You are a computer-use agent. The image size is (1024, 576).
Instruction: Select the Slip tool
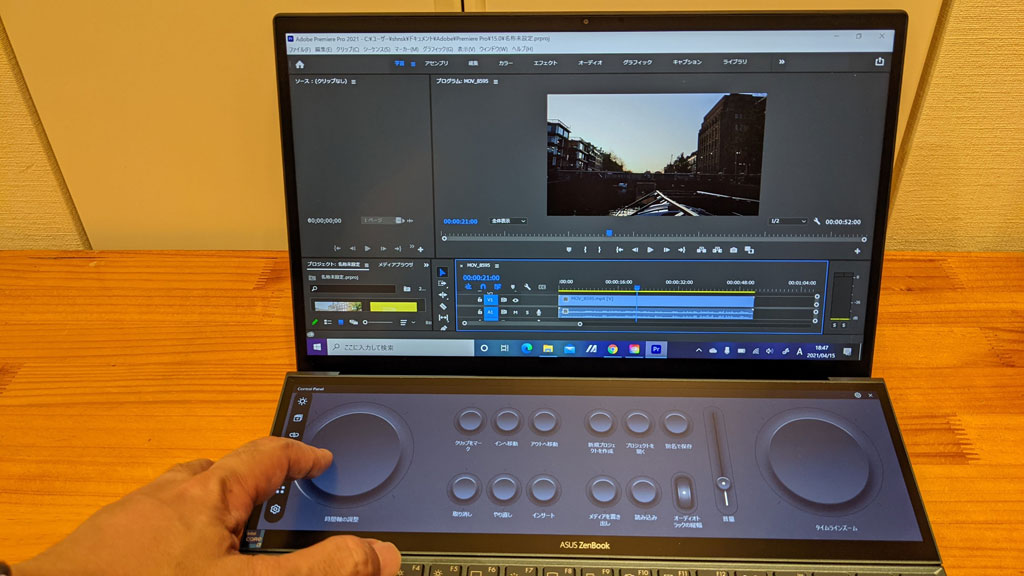click(443, 318)
